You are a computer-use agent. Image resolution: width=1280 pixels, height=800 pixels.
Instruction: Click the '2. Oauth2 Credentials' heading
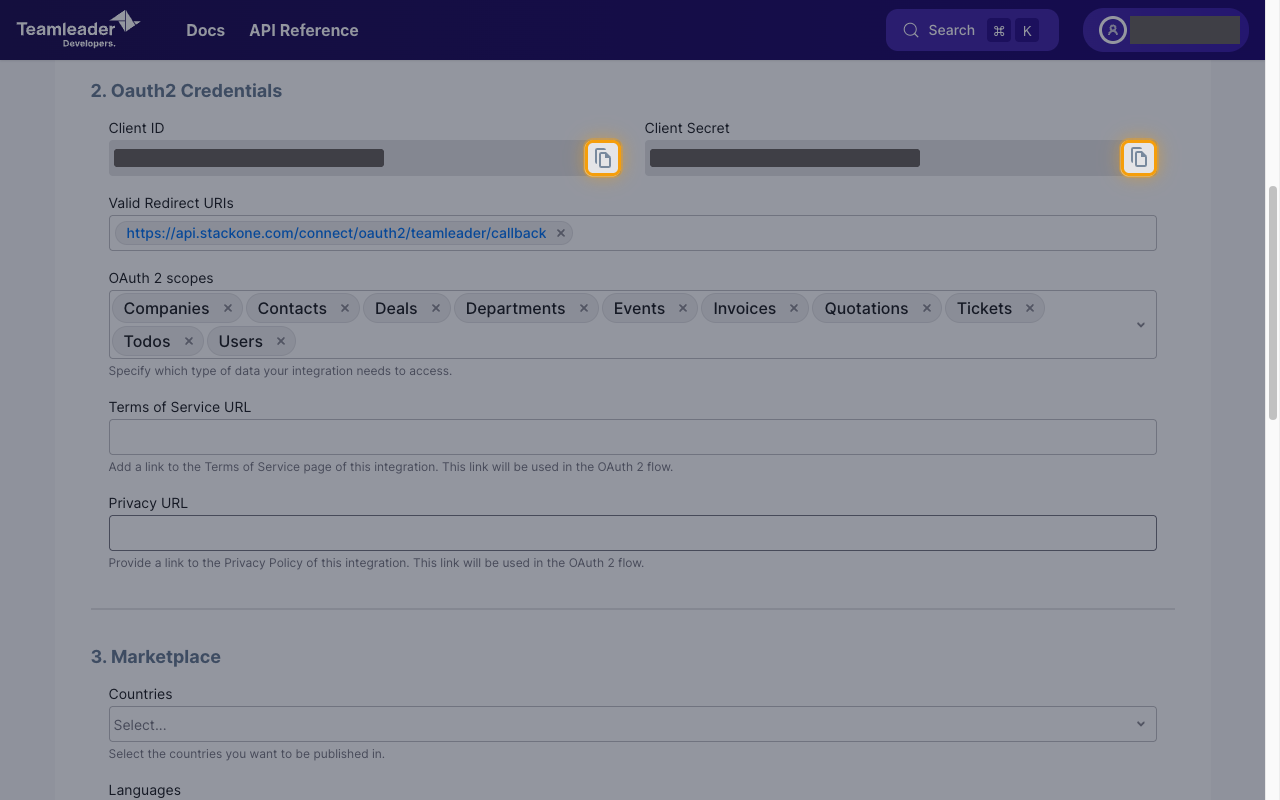186,90
